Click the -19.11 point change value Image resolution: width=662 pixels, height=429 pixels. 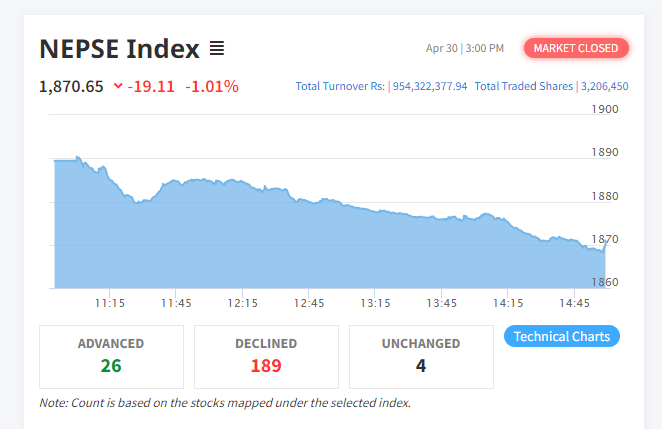coord(153,86)
